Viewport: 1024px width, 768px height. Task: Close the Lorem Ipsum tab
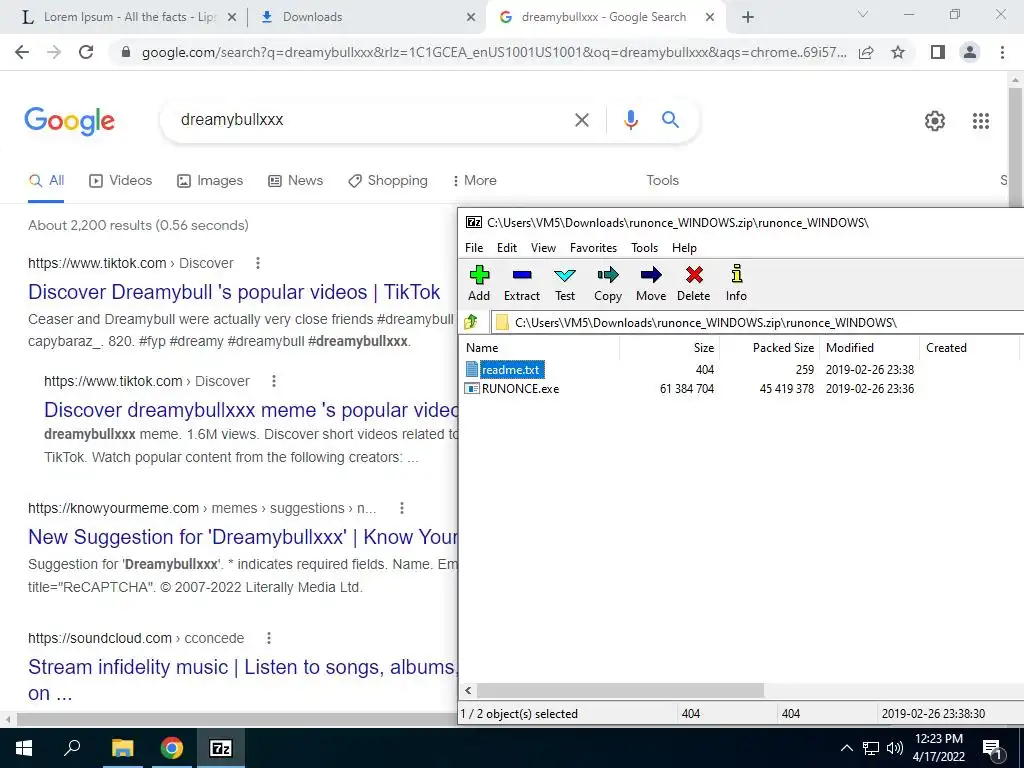pyautogui.click(x=231, y=18)
